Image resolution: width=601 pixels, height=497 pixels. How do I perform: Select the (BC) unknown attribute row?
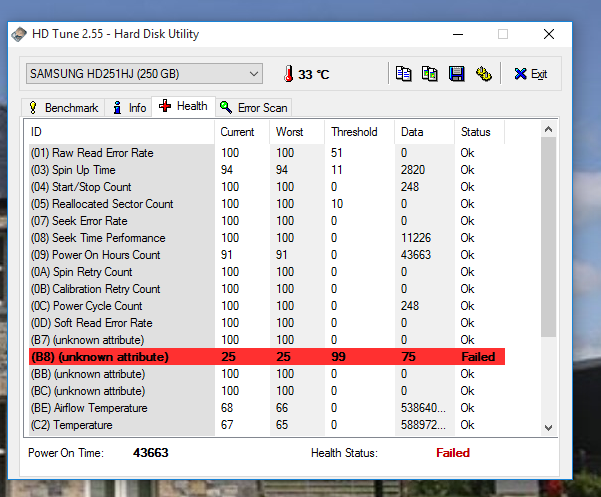tap(267, 391)
